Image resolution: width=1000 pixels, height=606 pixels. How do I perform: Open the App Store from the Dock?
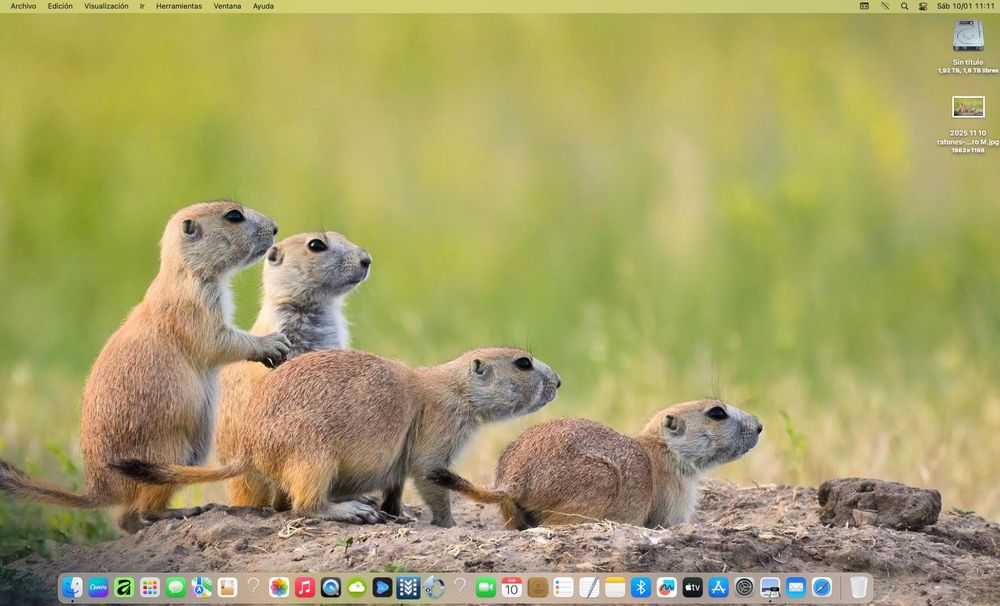click(718, 587)
